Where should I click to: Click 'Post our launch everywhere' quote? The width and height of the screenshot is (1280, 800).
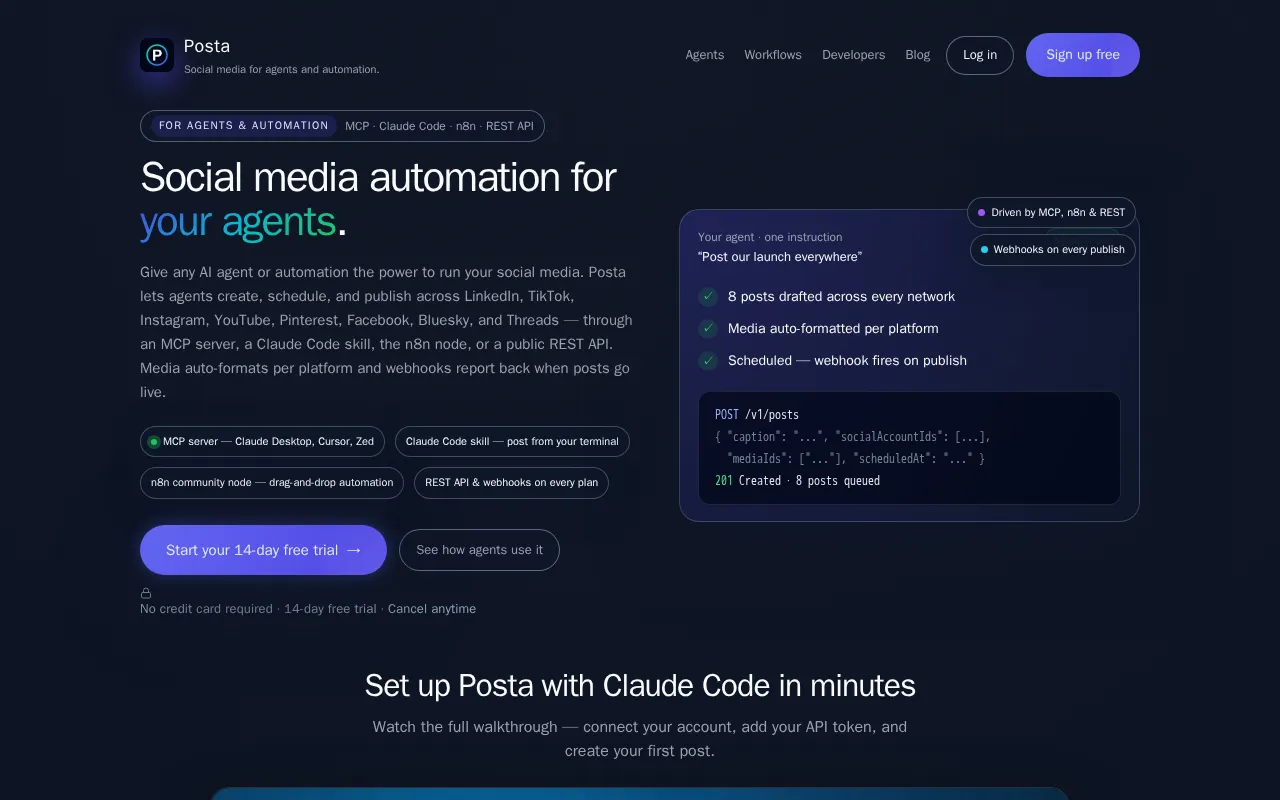click(x=780, y=257)
